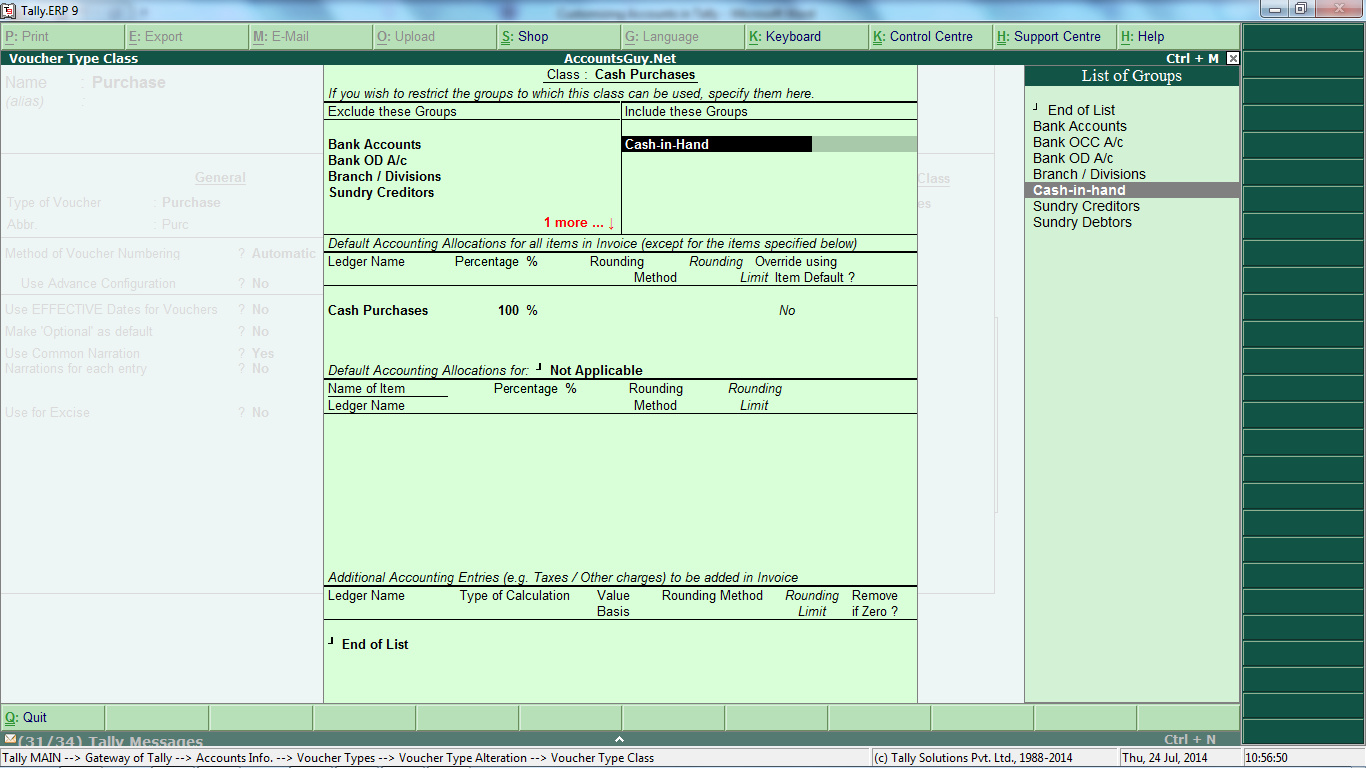Click the Override 'No' value
This screenshot has width=1366, height=768.
787,310
